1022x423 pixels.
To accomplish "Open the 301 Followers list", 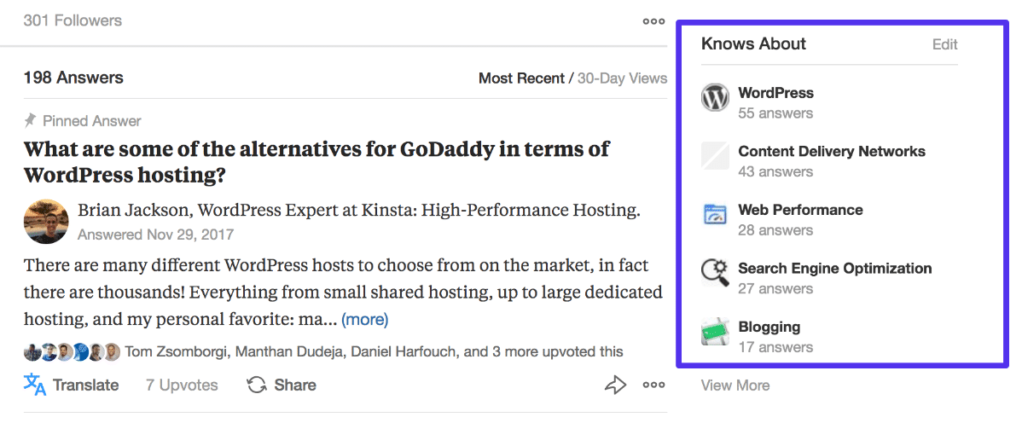I will click(72, 20).
